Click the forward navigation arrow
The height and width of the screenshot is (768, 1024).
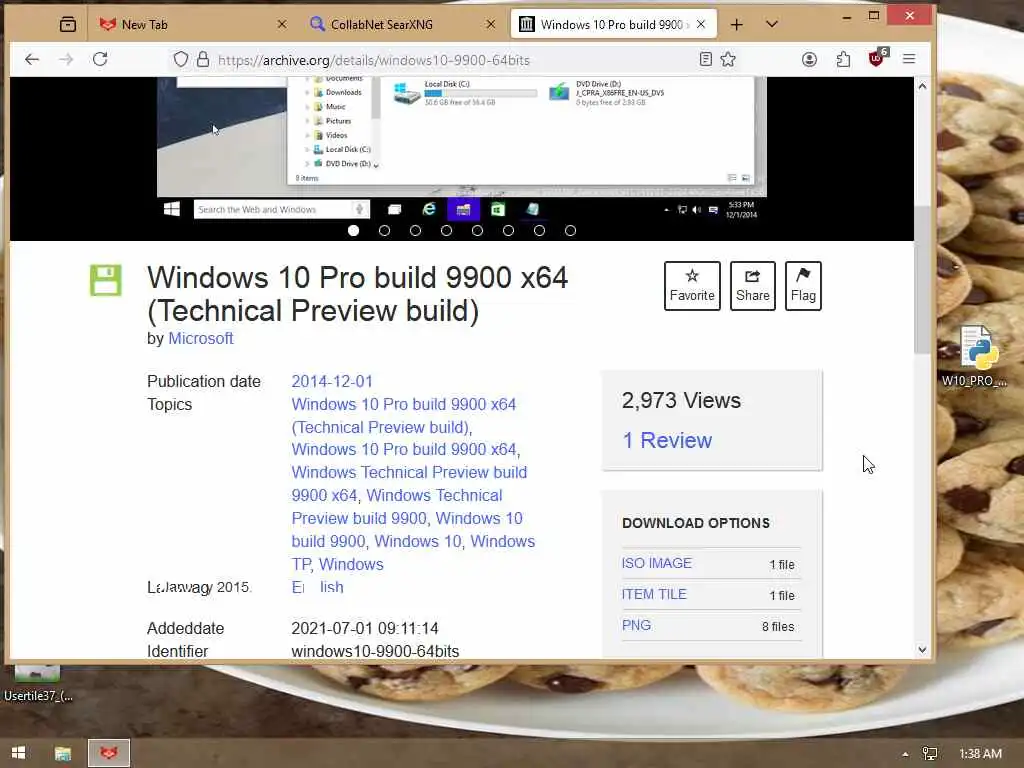66,59
